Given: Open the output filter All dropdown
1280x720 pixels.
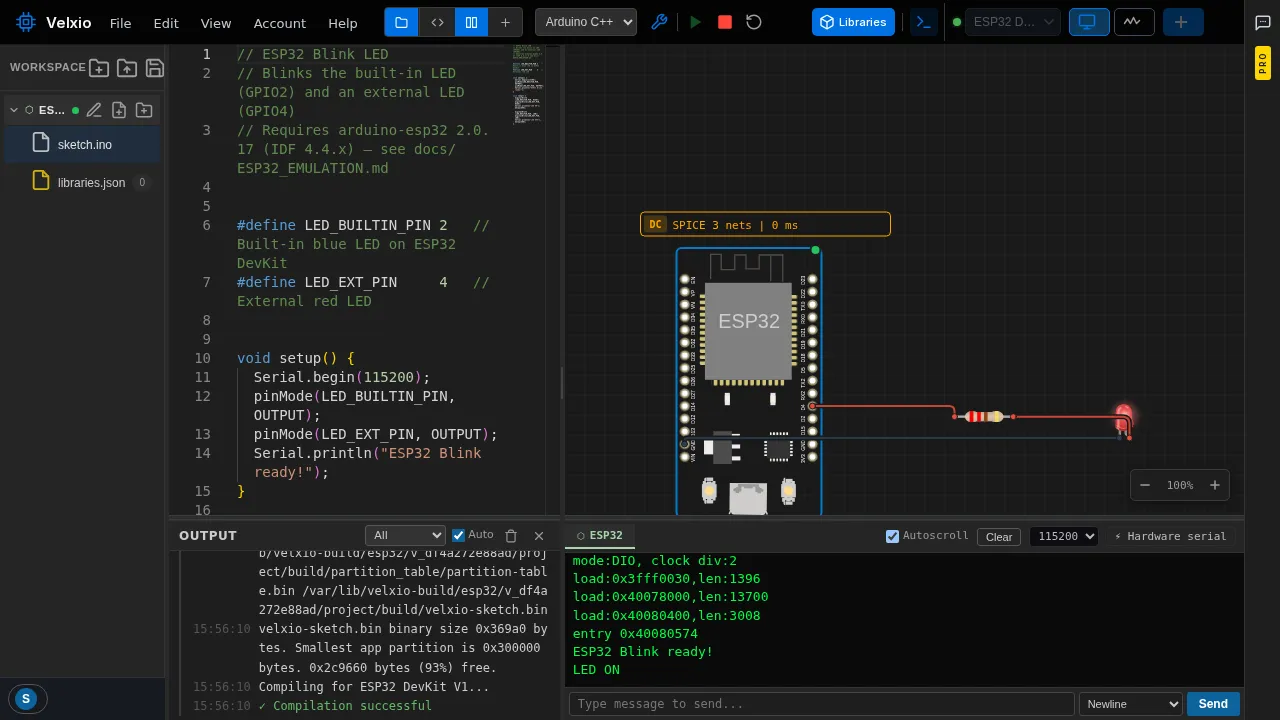Looking at the screenshot, I should pos(405,536).
